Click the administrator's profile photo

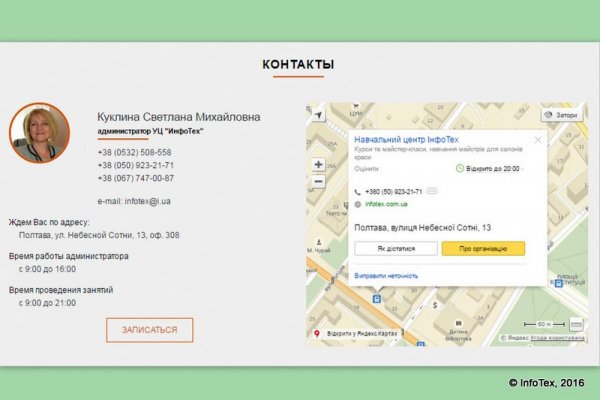[x=39, y=133]
